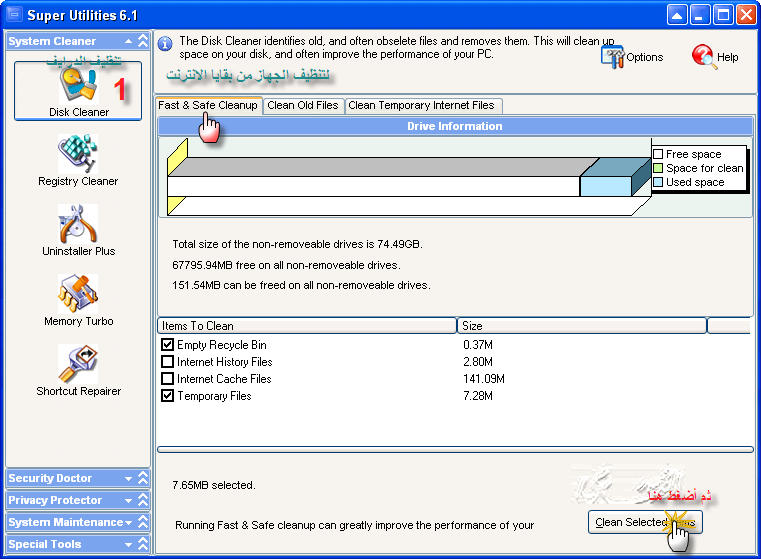Screen dimensions: 761x559
Task: Click the Super Utilities title bar icon
Action: (x=14, y=15)
